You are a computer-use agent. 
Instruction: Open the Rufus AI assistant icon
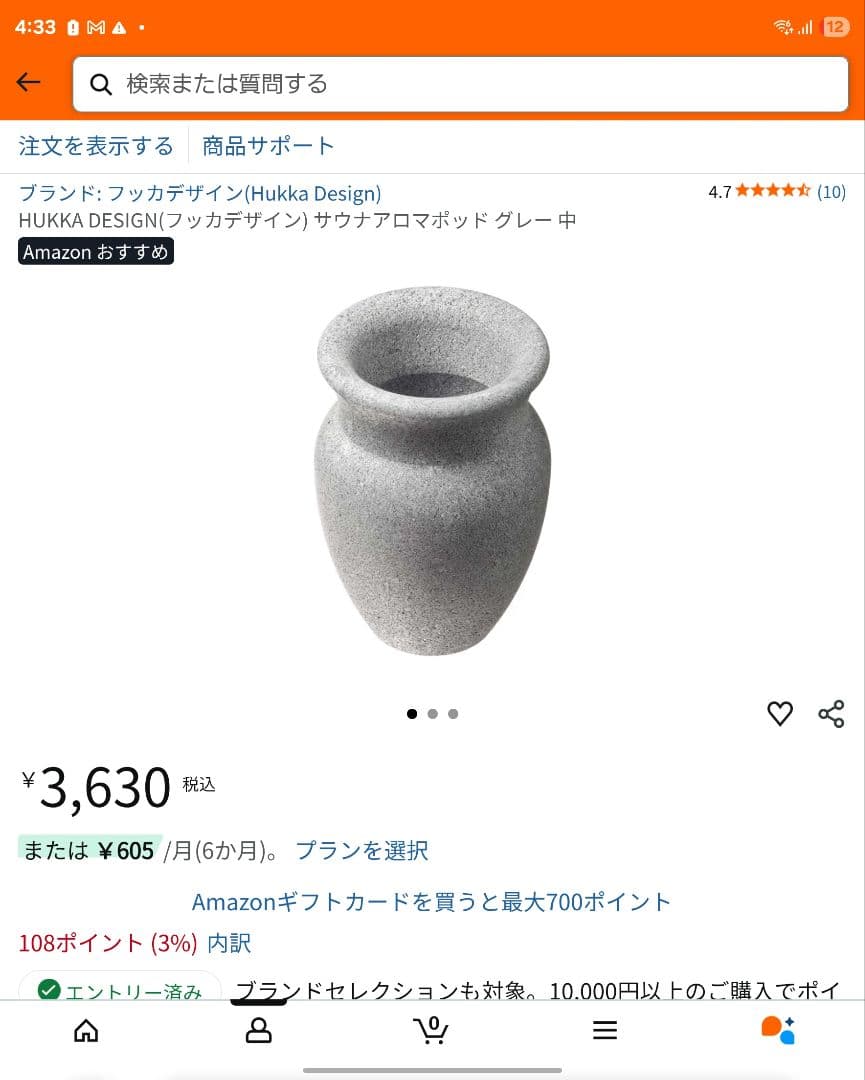[x=777, y=1029]
